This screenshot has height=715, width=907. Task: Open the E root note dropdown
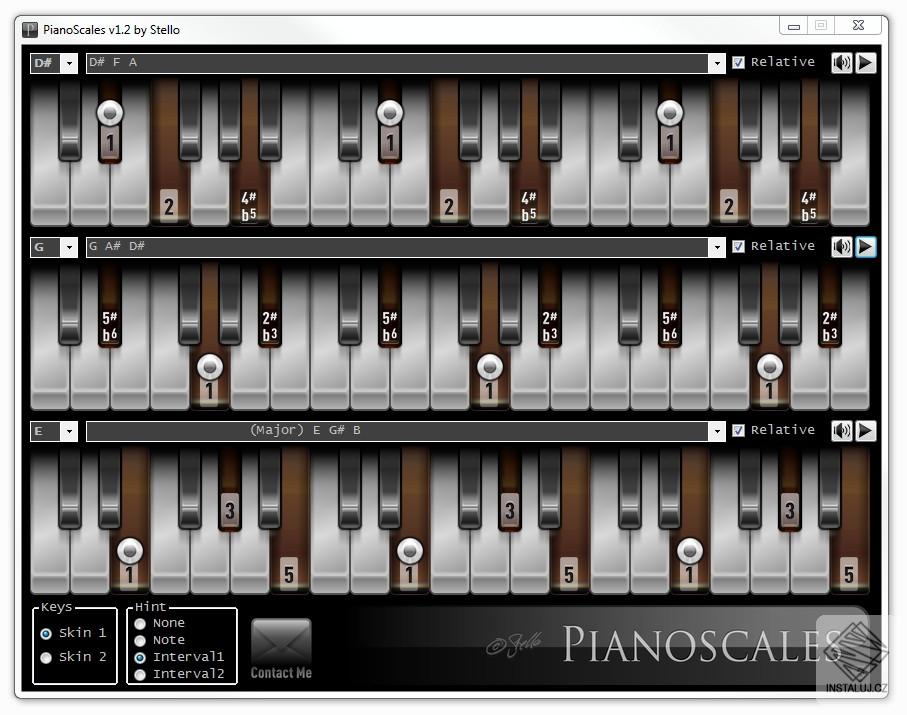click(69, 432)
